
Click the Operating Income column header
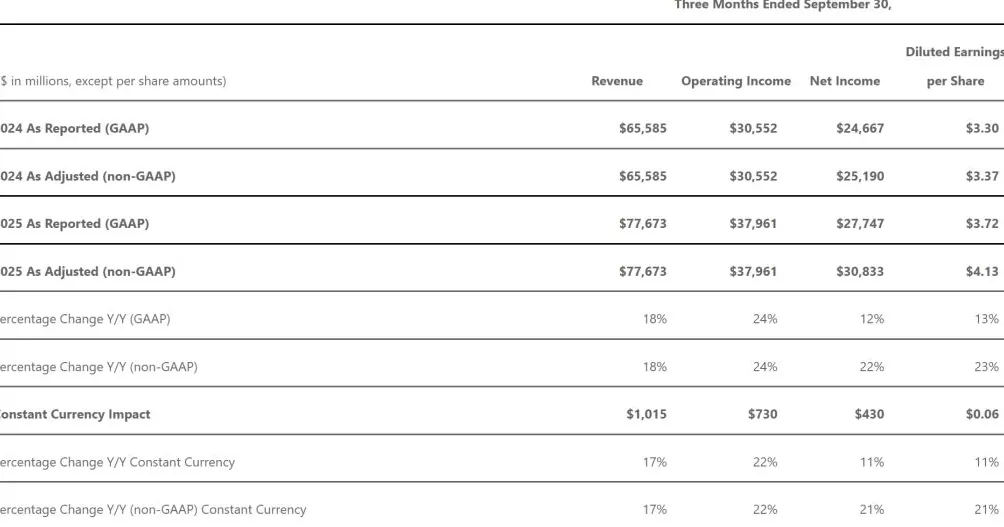[x=735, y=81]
